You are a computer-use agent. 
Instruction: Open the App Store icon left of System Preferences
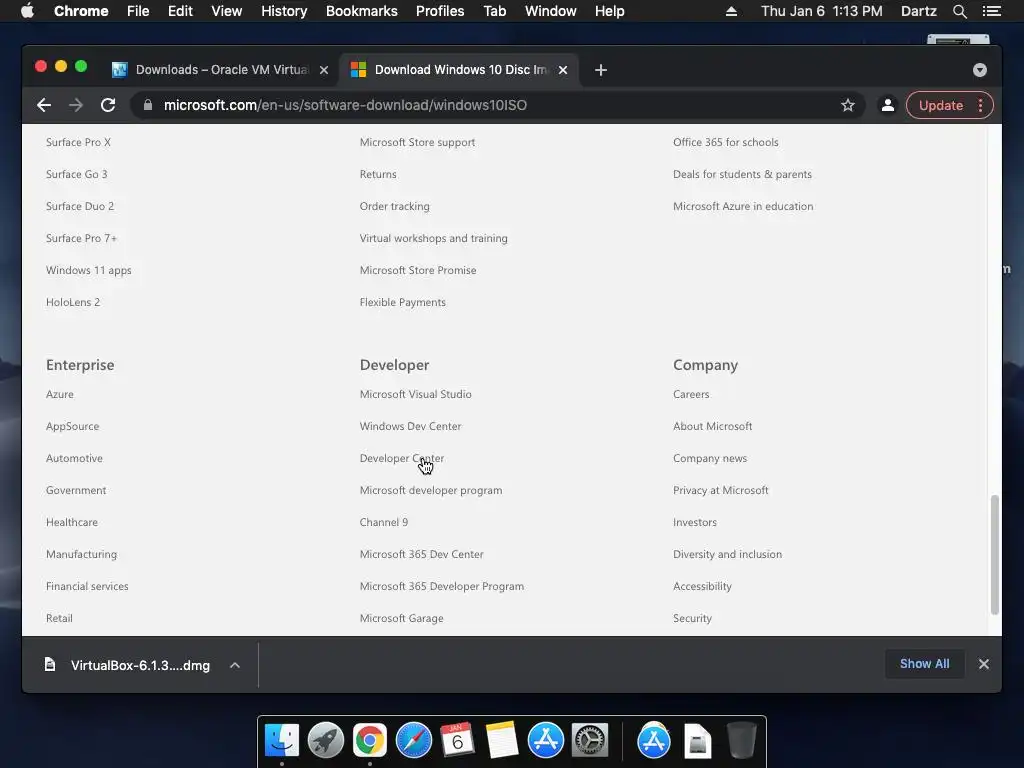[x=545, y=740]
